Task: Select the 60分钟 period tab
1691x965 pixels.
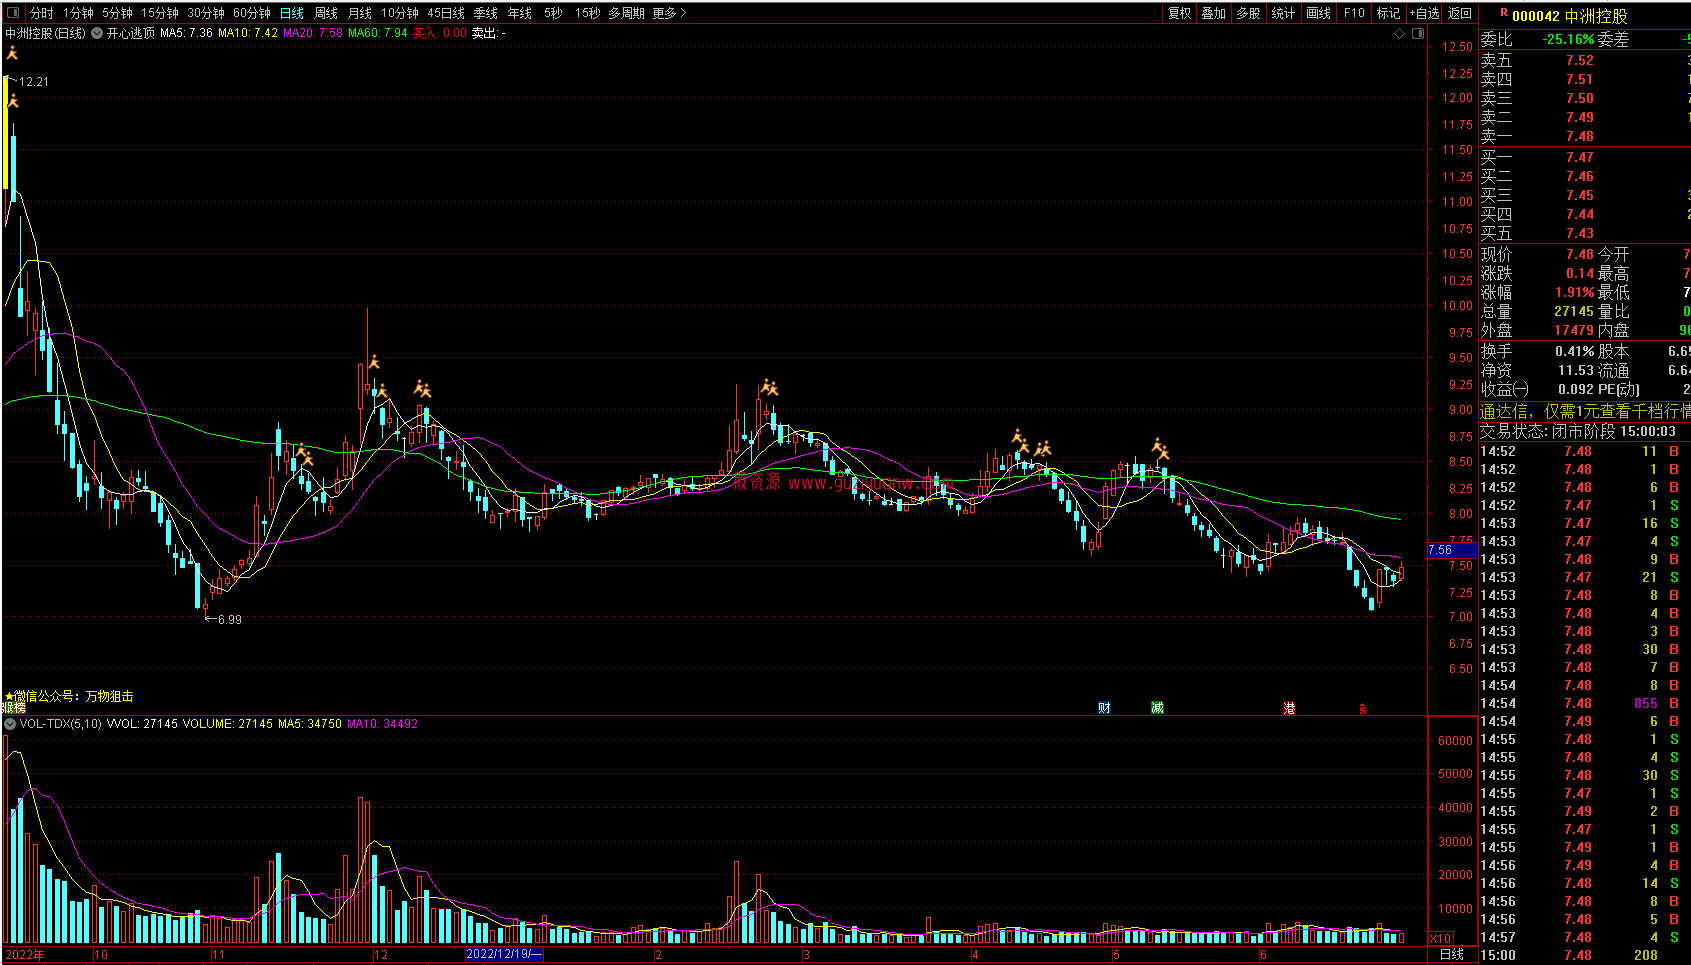Action: click(252, 13)
